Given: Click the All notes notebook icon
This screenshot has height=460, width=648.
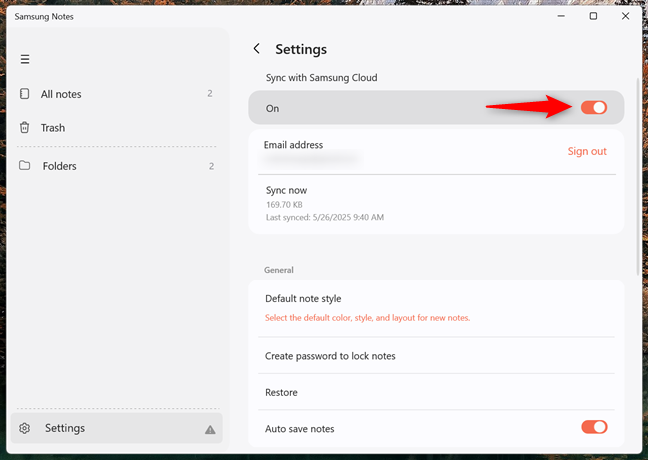Looking at the screenshot, I should coord(24,94).
